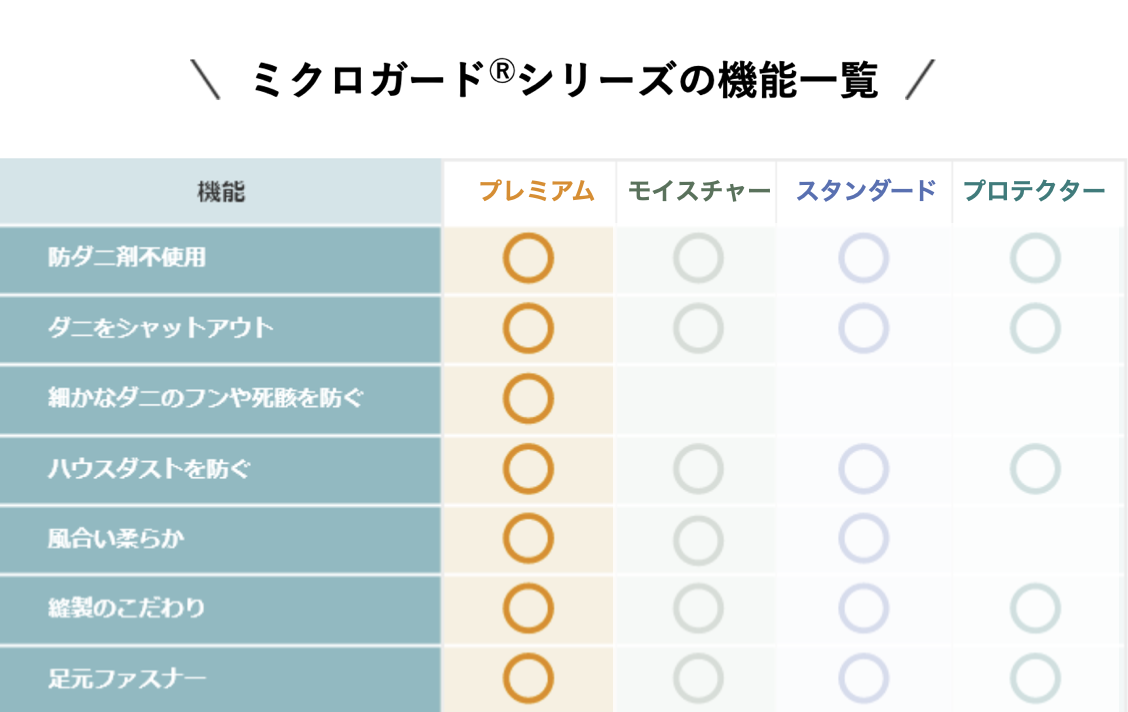This screenshot has height=712, width=1128.
Task: Click プロテクター circle for 縫製のこだわり
Action: 1035,608
